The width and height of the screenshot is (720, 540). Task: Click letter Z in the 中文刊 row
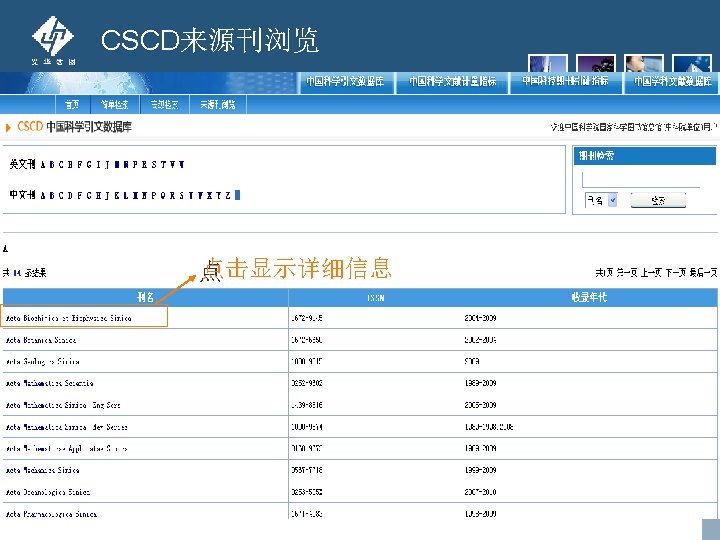(x=228, y=195)
